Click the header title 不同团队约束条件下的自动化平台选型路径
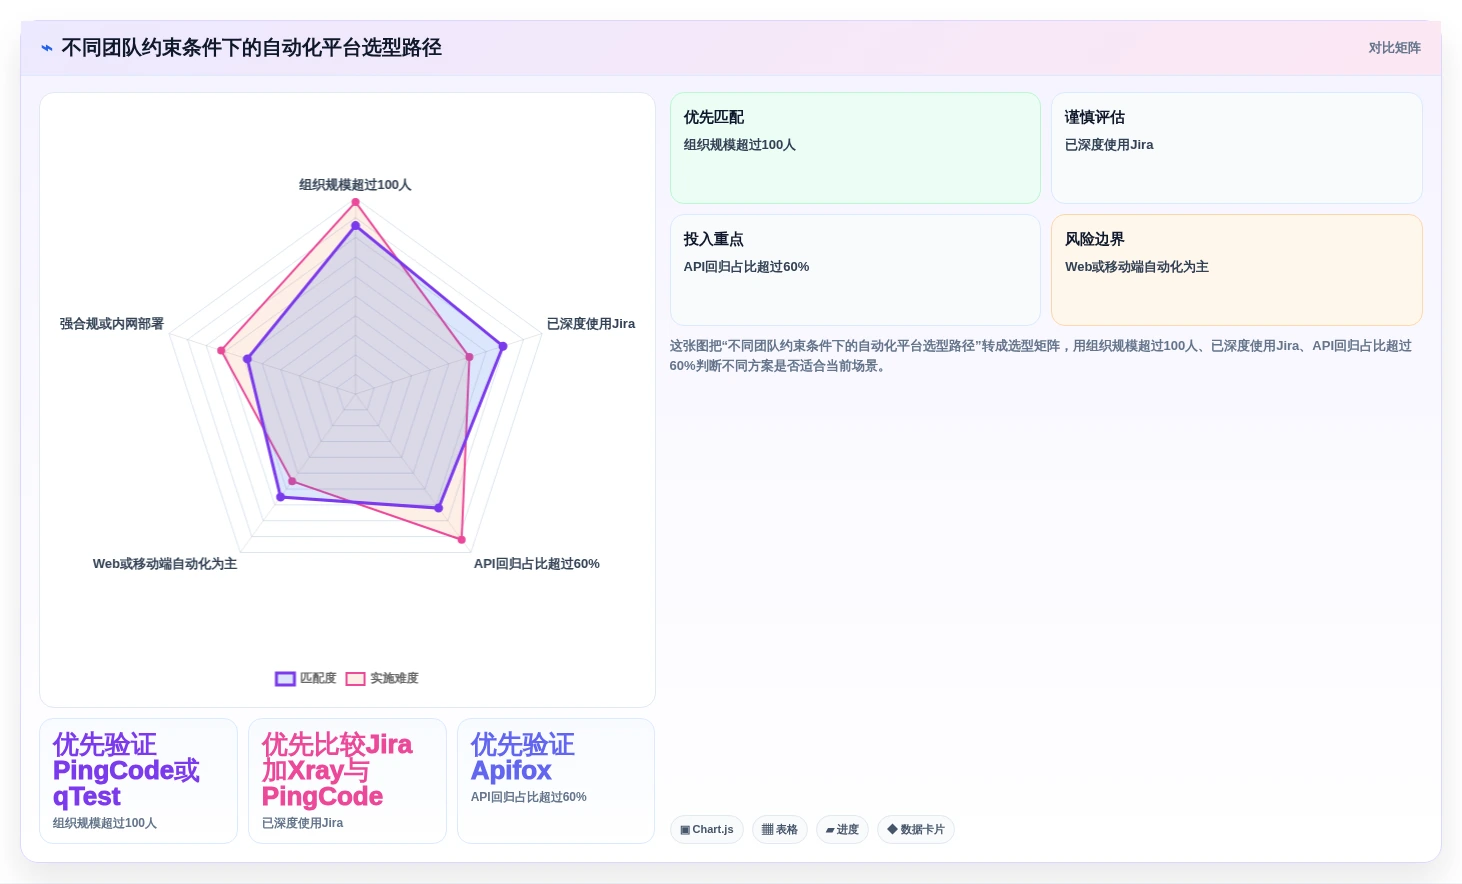Viewport: 1462px width, 884px height. (252, 48)
